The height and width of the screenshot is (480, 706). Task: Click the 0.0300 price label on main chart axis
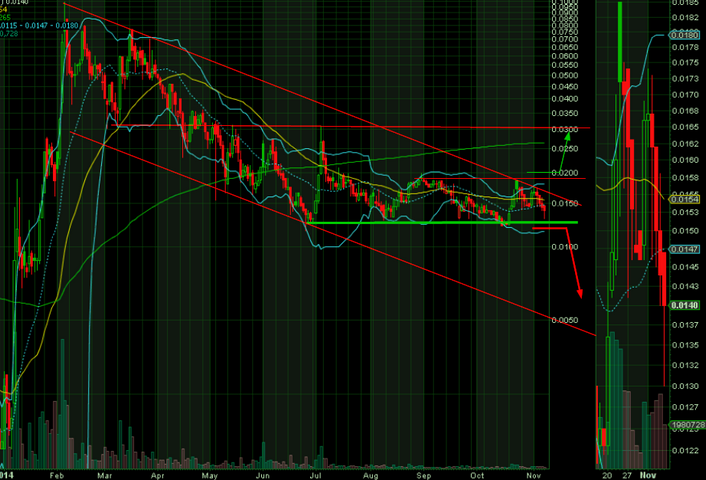pyautogui.click(x=565, y=130)
